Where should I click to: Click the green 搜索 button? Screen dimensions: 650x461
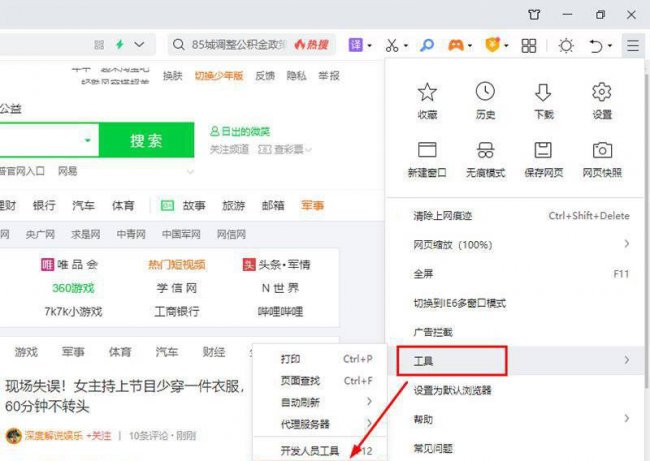click(x=146, y=140)
